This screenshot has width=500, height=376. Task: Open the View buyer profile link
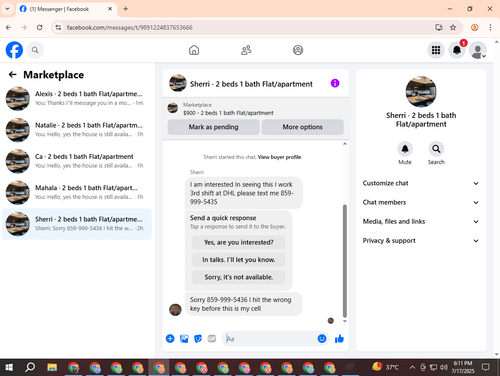[x=279, y=157]
